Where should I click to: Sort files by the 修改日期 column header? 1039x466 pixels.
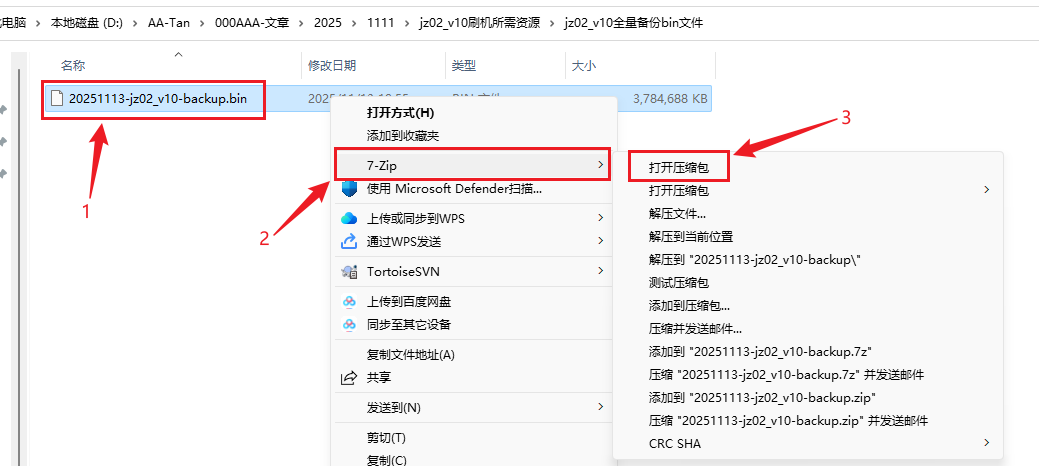(x=332, y=65)
